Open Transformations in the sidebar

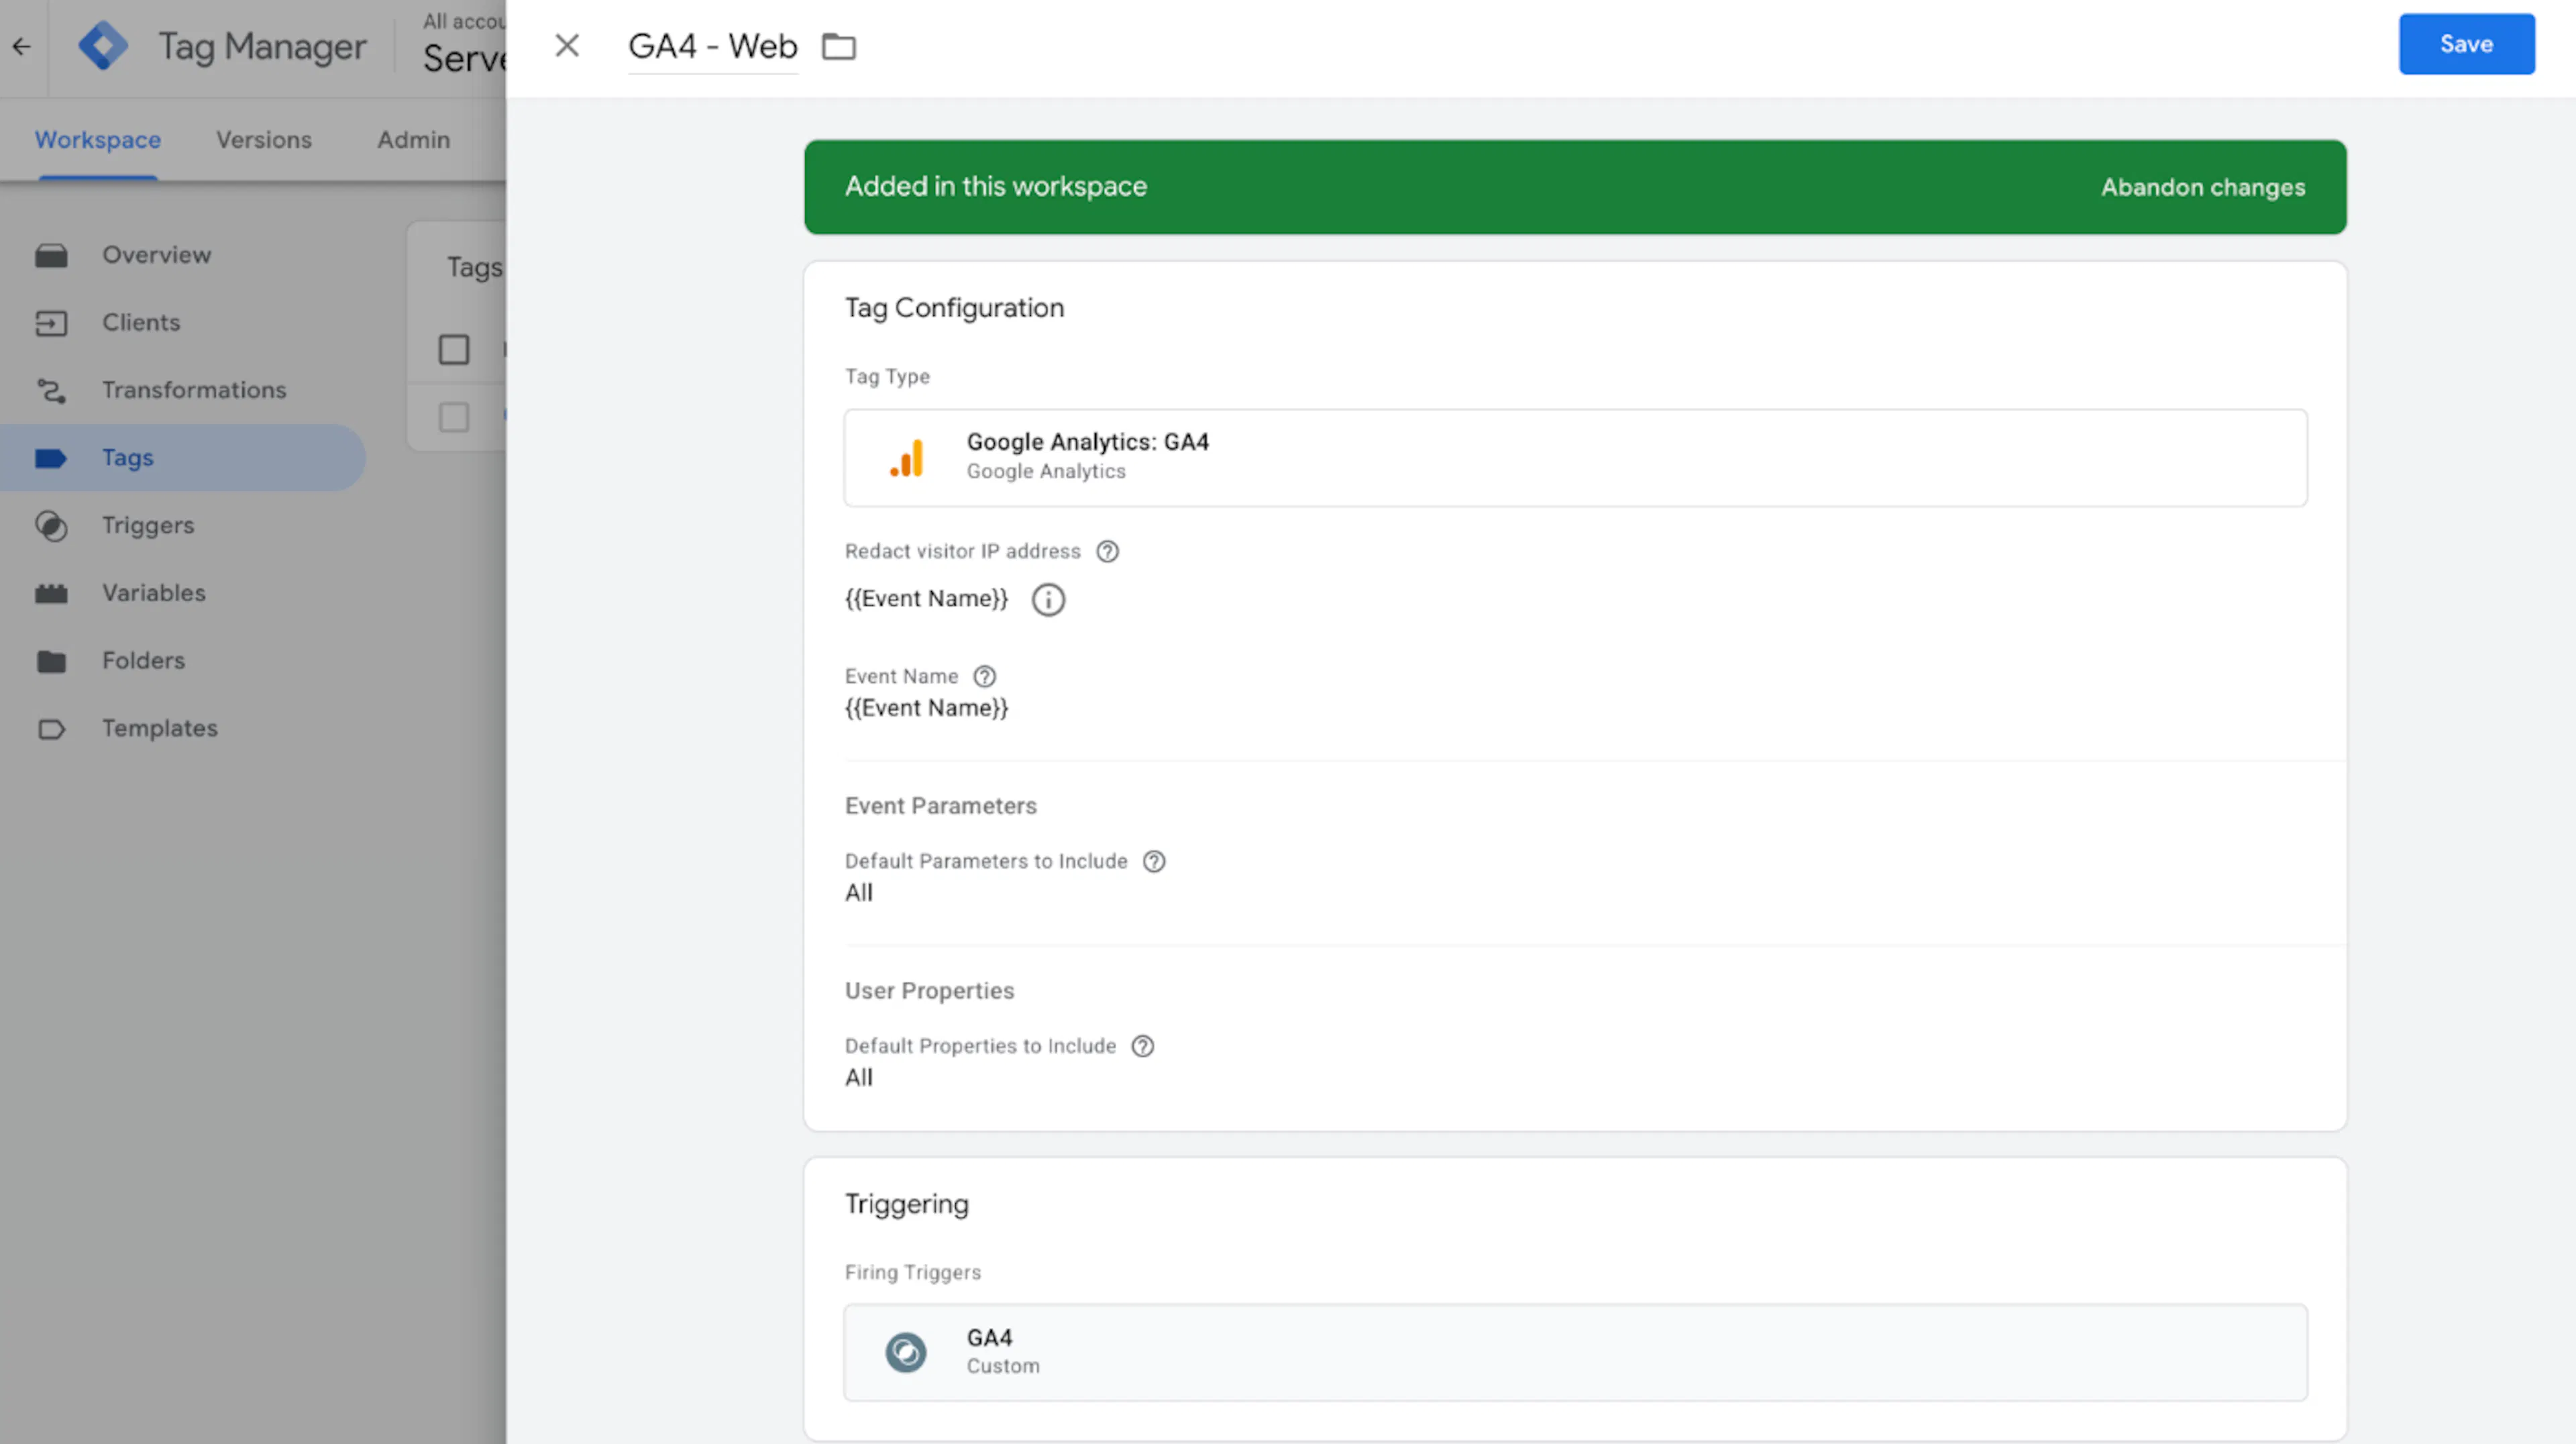194,390
